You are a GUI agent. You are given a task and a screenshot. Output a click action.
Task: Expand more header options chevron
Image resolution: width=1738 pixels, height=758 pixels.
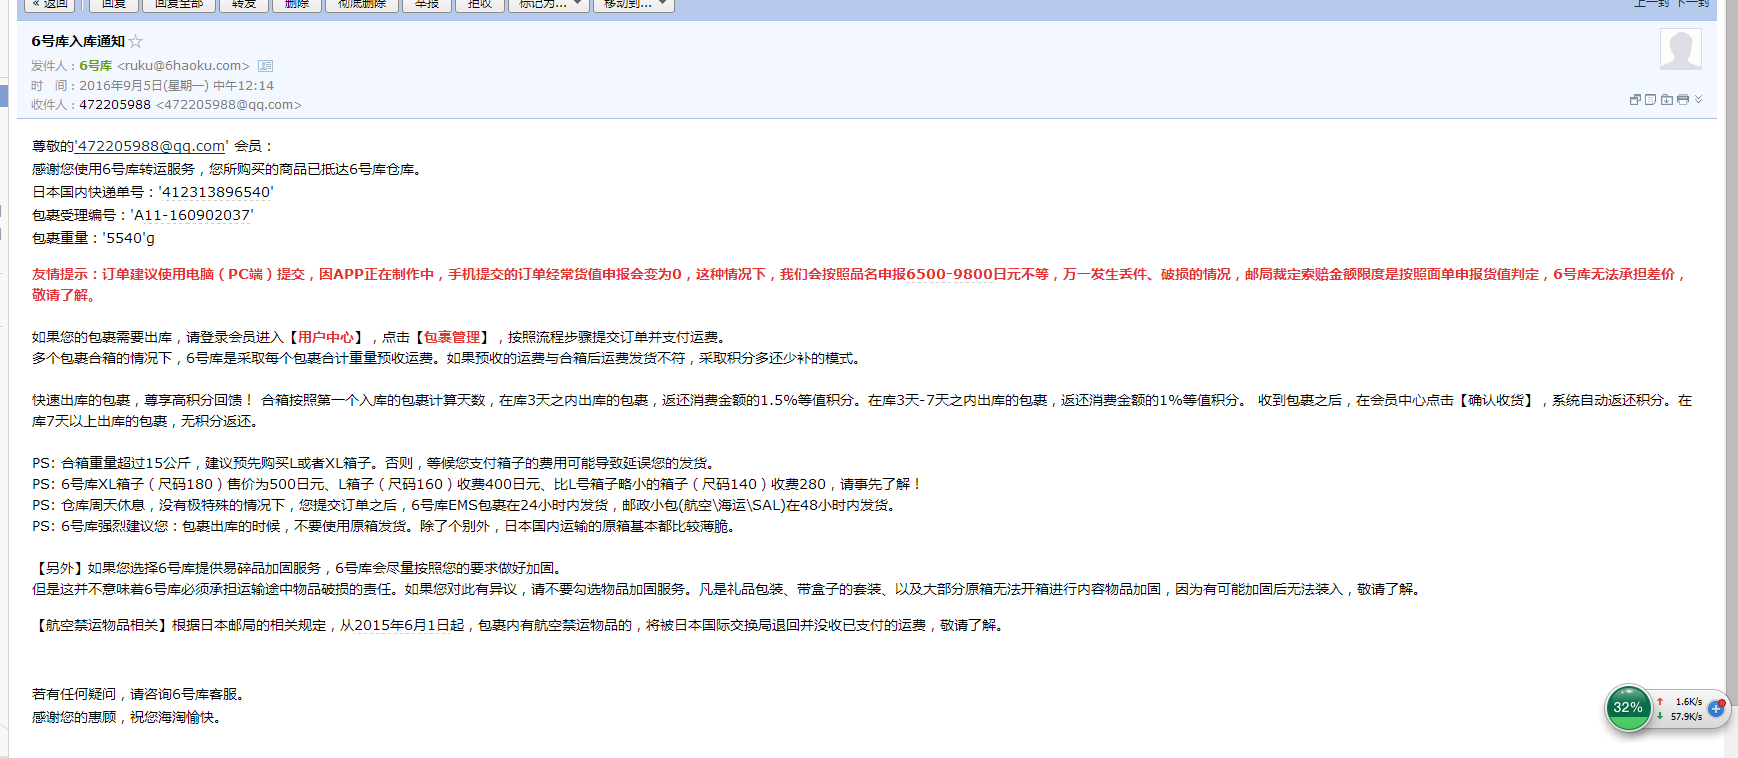[x=1698, y=100]
